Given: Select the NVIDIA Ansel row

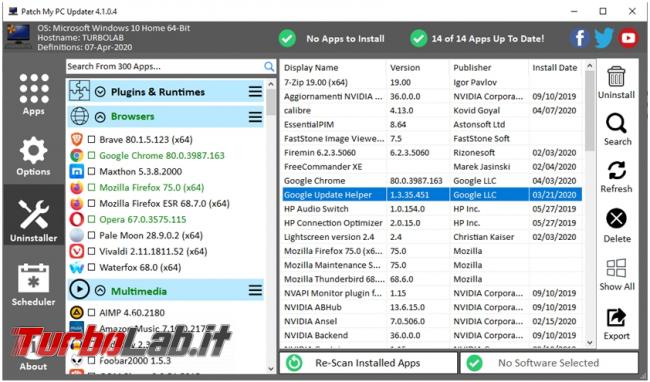Looking at the screenshot, I should (x=432, y=321).
